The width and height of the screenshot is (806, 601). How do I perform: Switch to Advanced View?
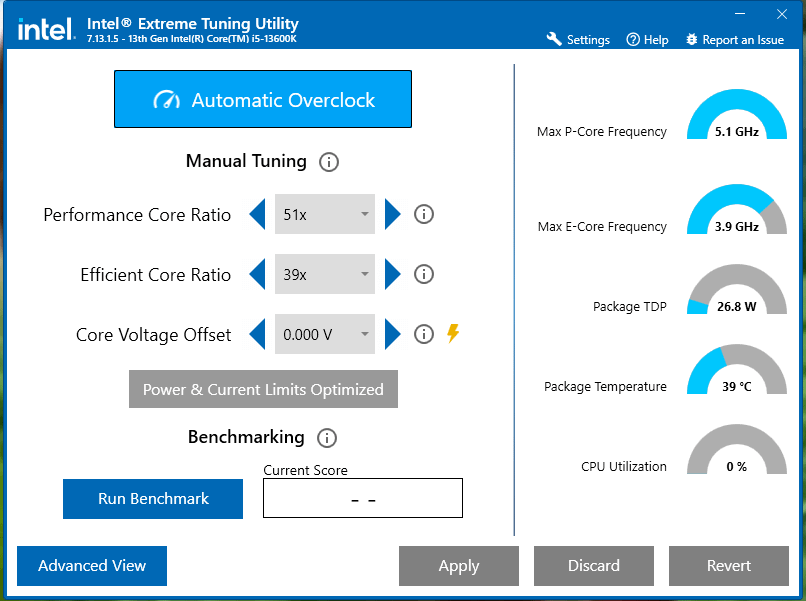pos(92,566)
